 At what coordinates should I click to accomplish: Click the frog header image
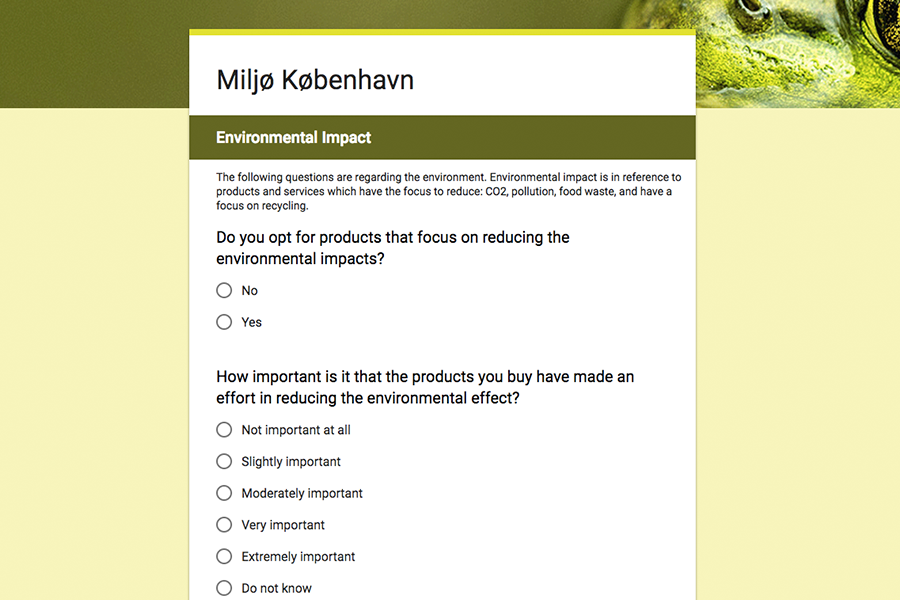pos(798,54)
